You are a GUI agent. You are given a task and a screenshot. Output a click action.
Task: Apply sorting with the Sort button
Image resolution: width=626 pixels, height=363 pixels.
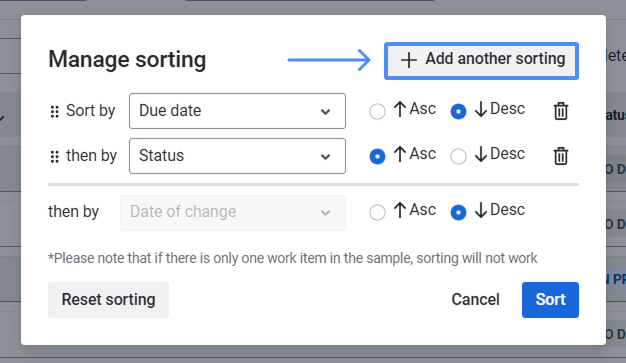tap(550, 300)
